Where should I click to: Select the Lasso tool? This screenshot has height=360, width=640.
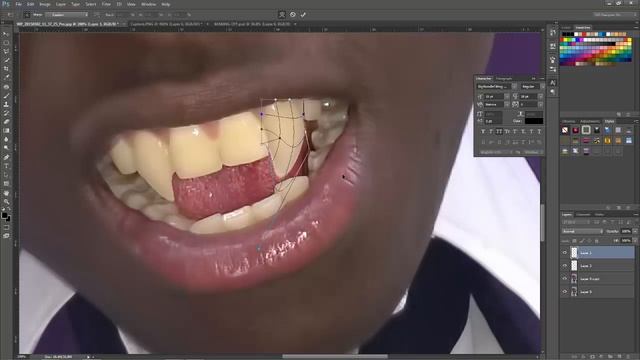pos(6,51)
